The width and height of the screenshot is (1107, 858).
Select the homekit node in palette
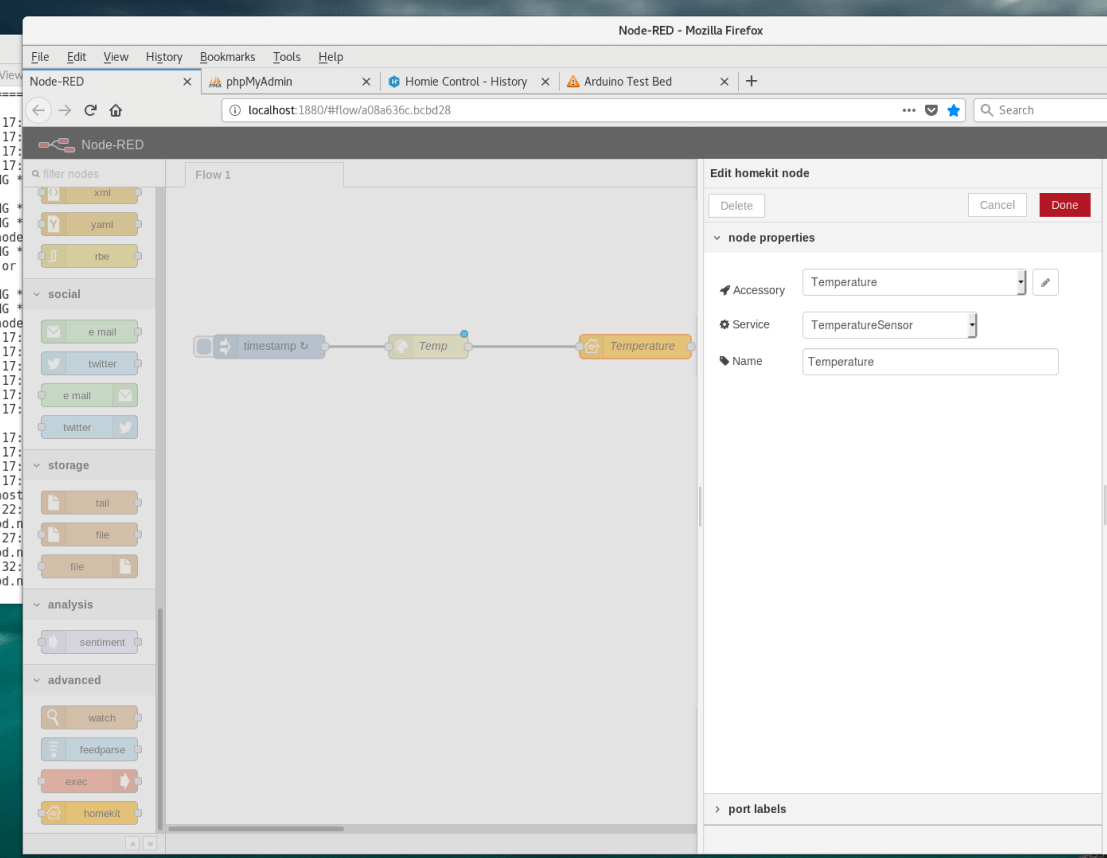click(x=90, y=814)
